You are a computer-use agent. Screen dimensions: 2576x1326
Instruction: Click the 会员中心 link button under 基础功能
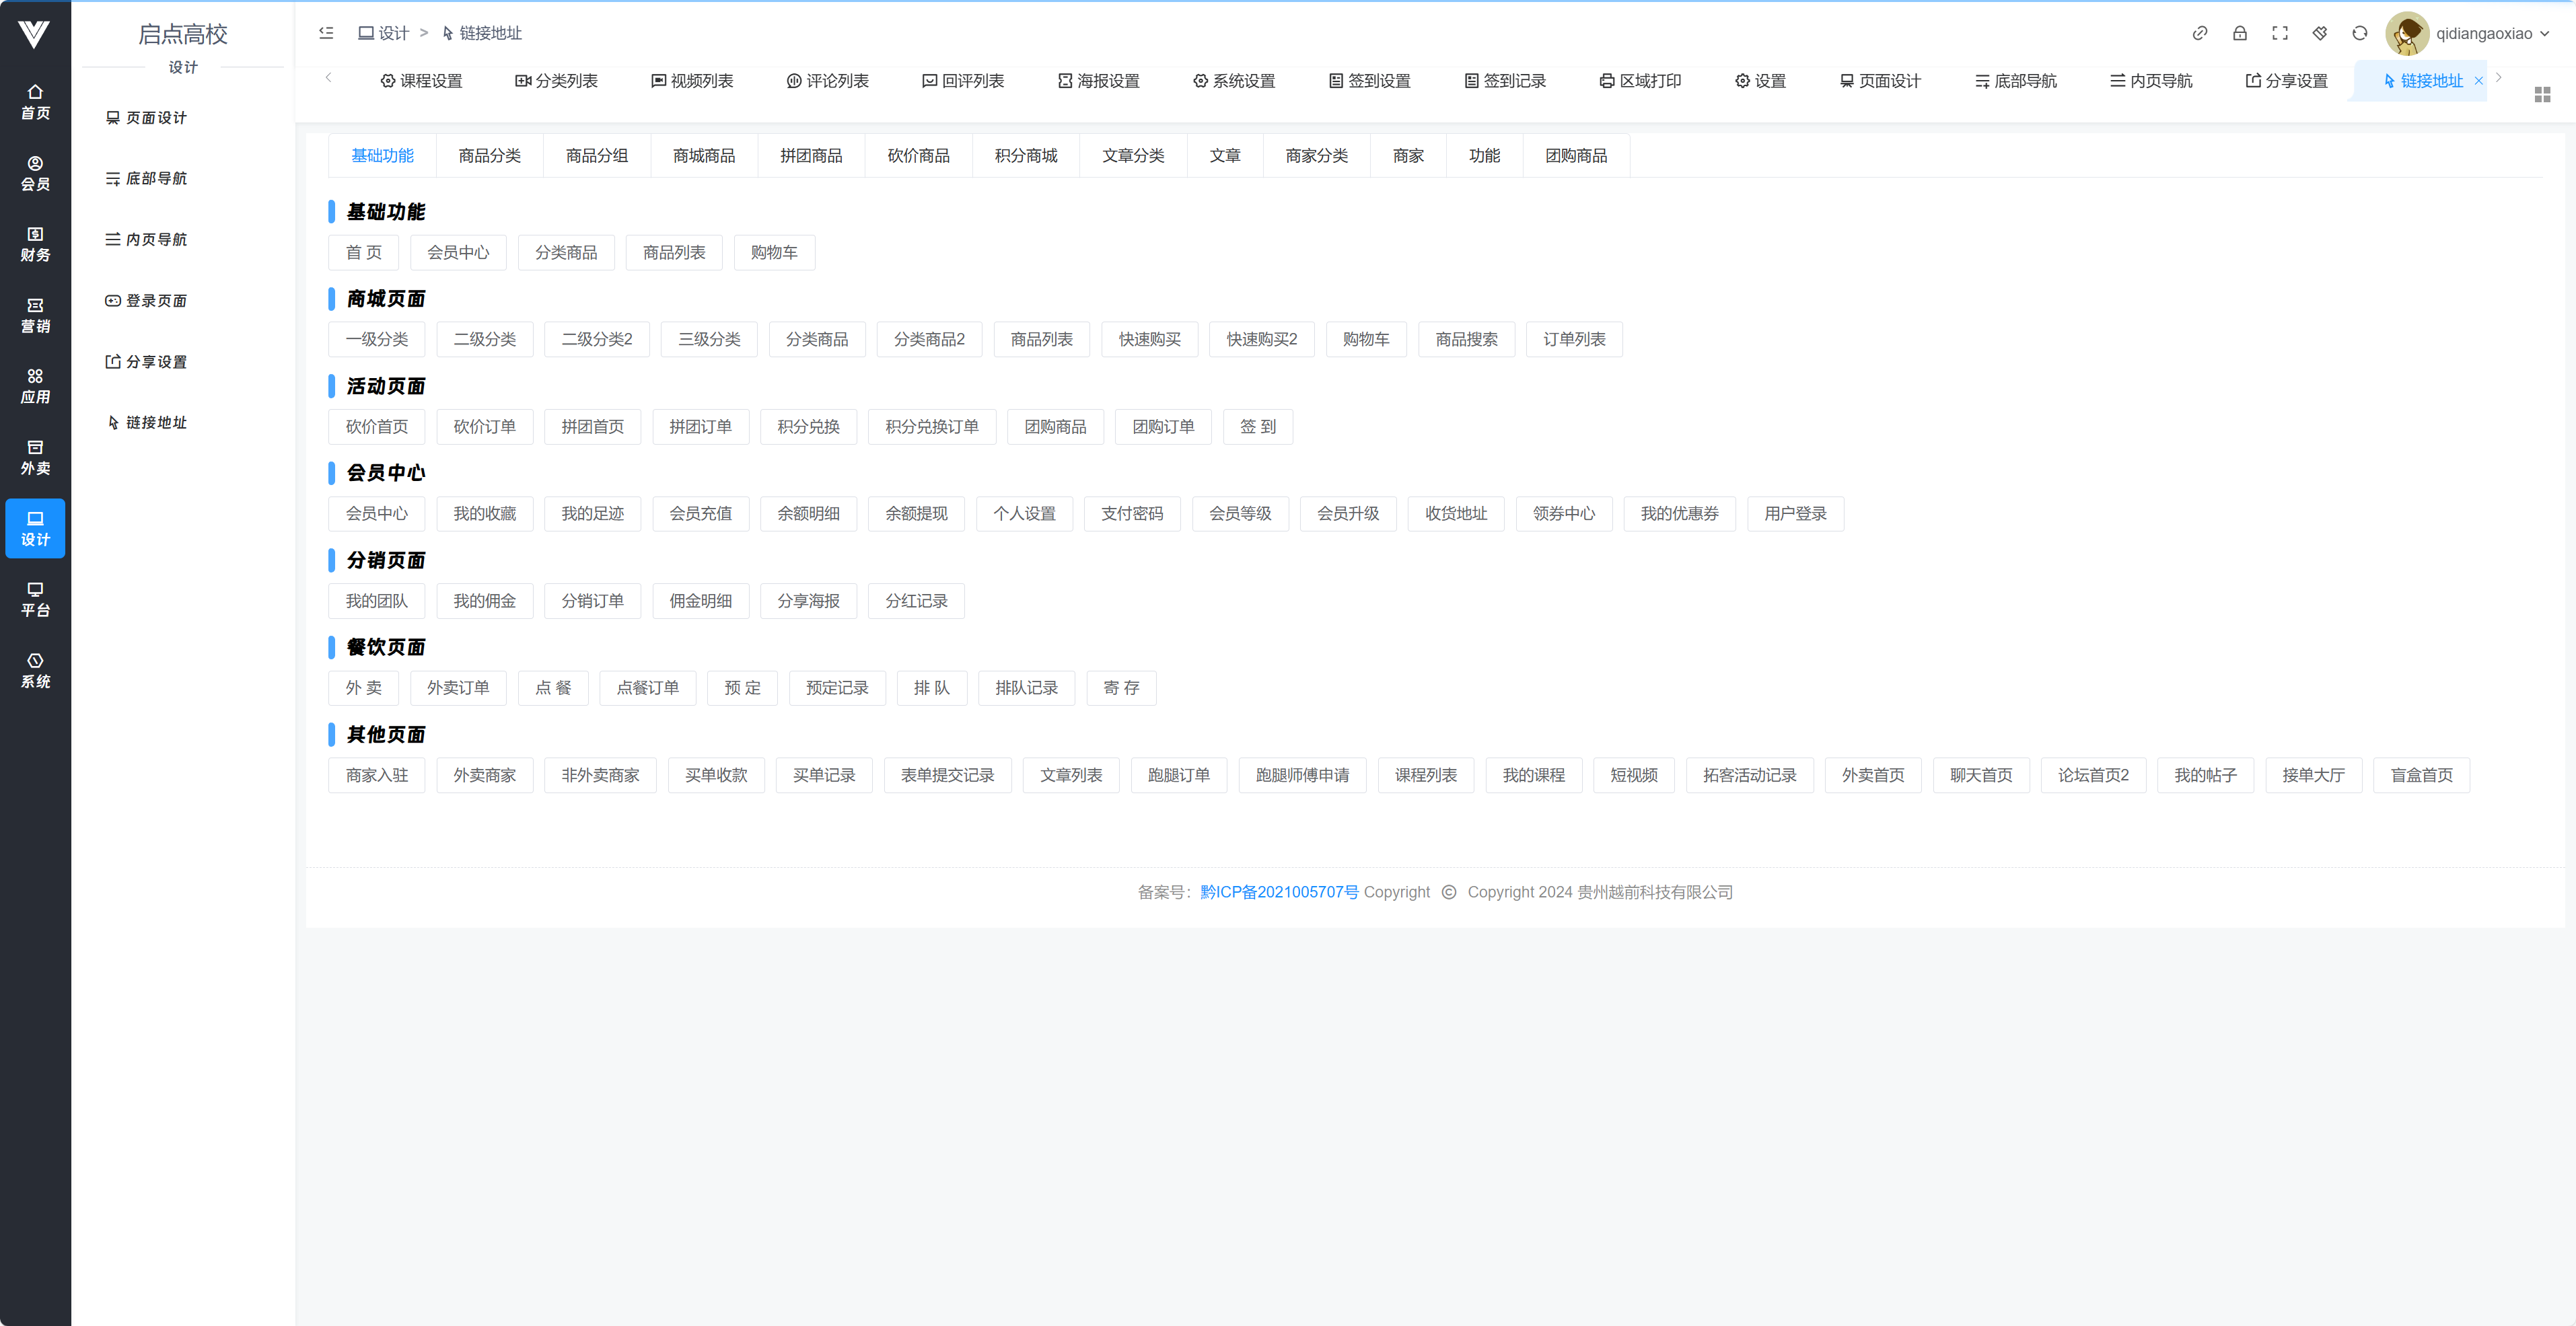click(x=458, y=252)
